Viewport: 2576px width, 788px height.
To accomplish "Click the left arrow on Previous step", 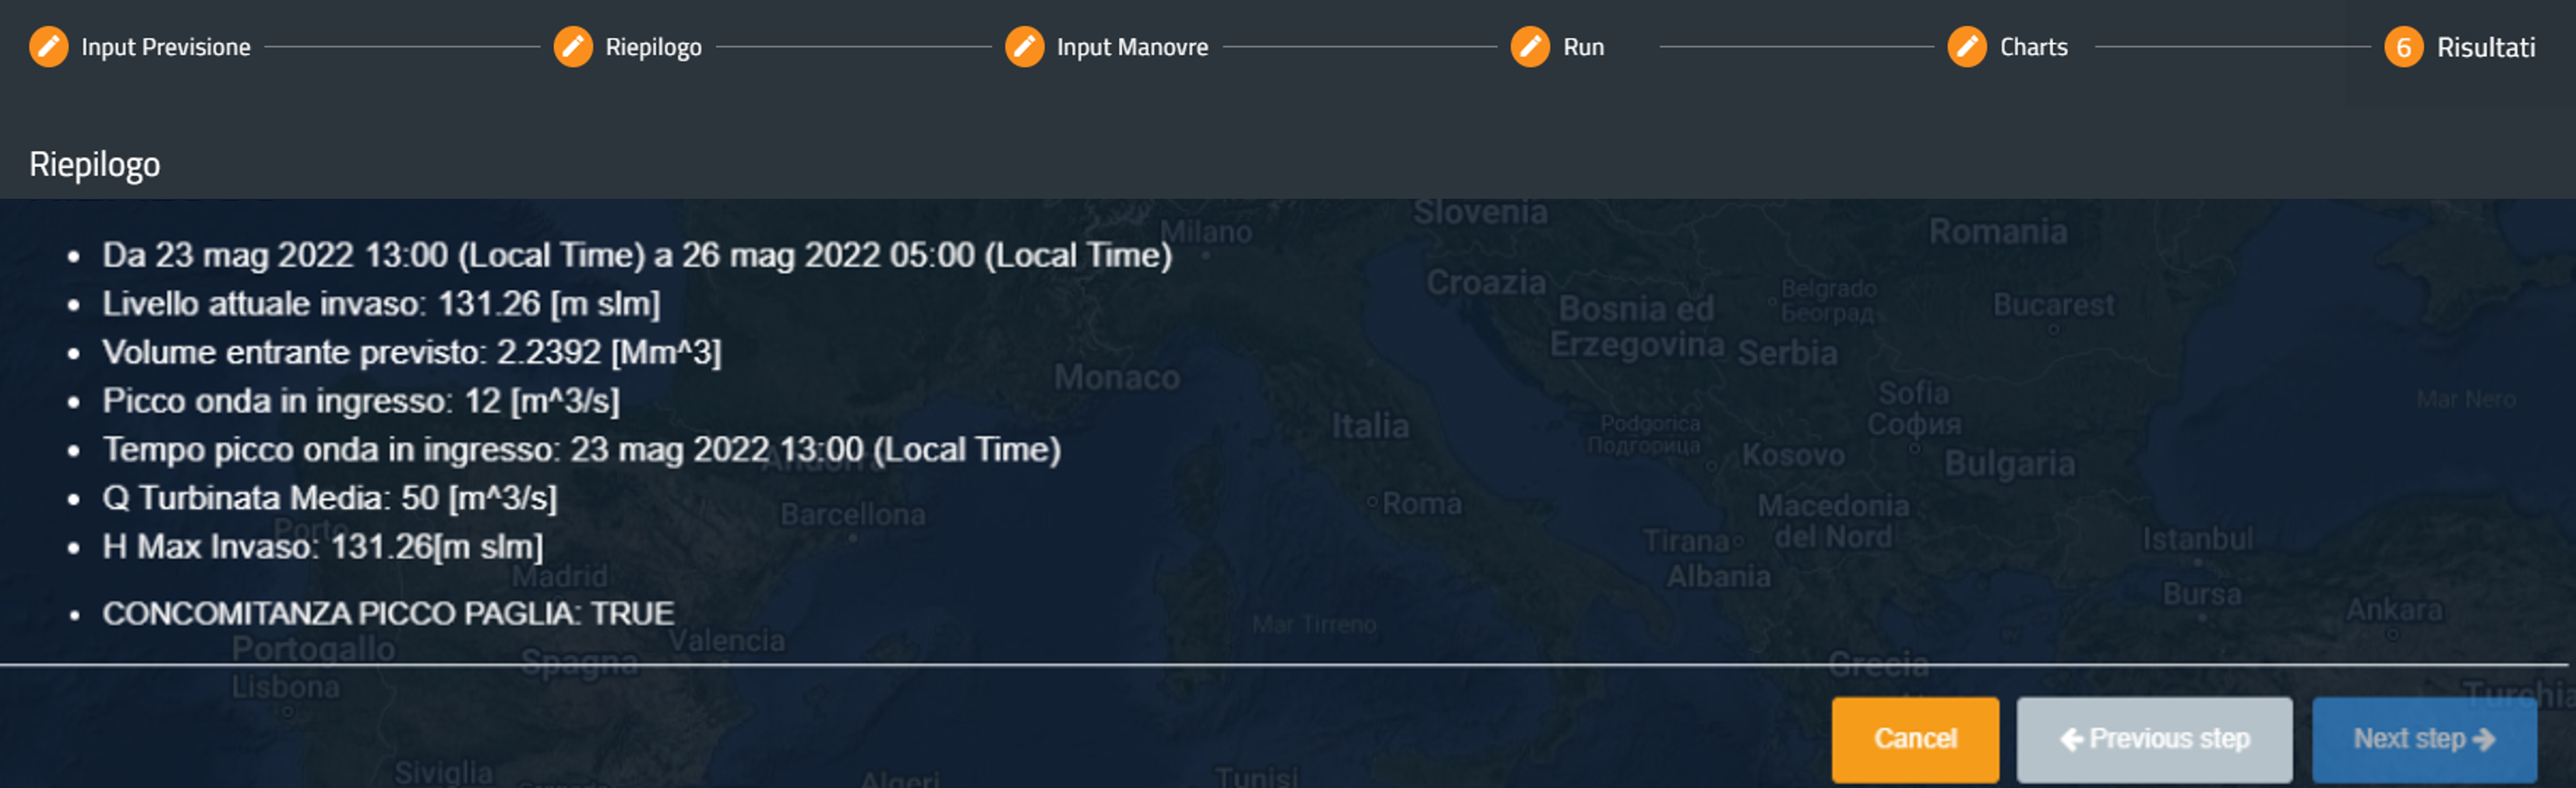I will tap(2071, 739).
